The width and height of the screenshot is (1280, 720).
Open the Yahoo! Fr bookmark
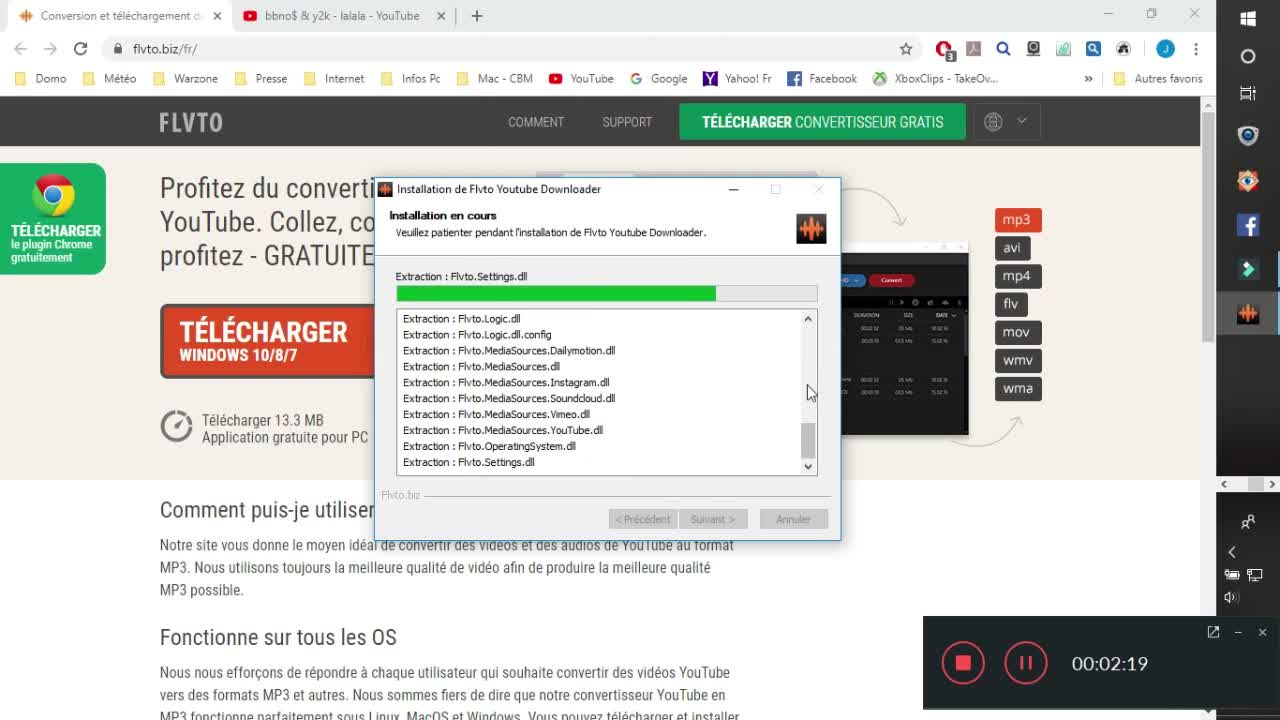click(737, 79)
